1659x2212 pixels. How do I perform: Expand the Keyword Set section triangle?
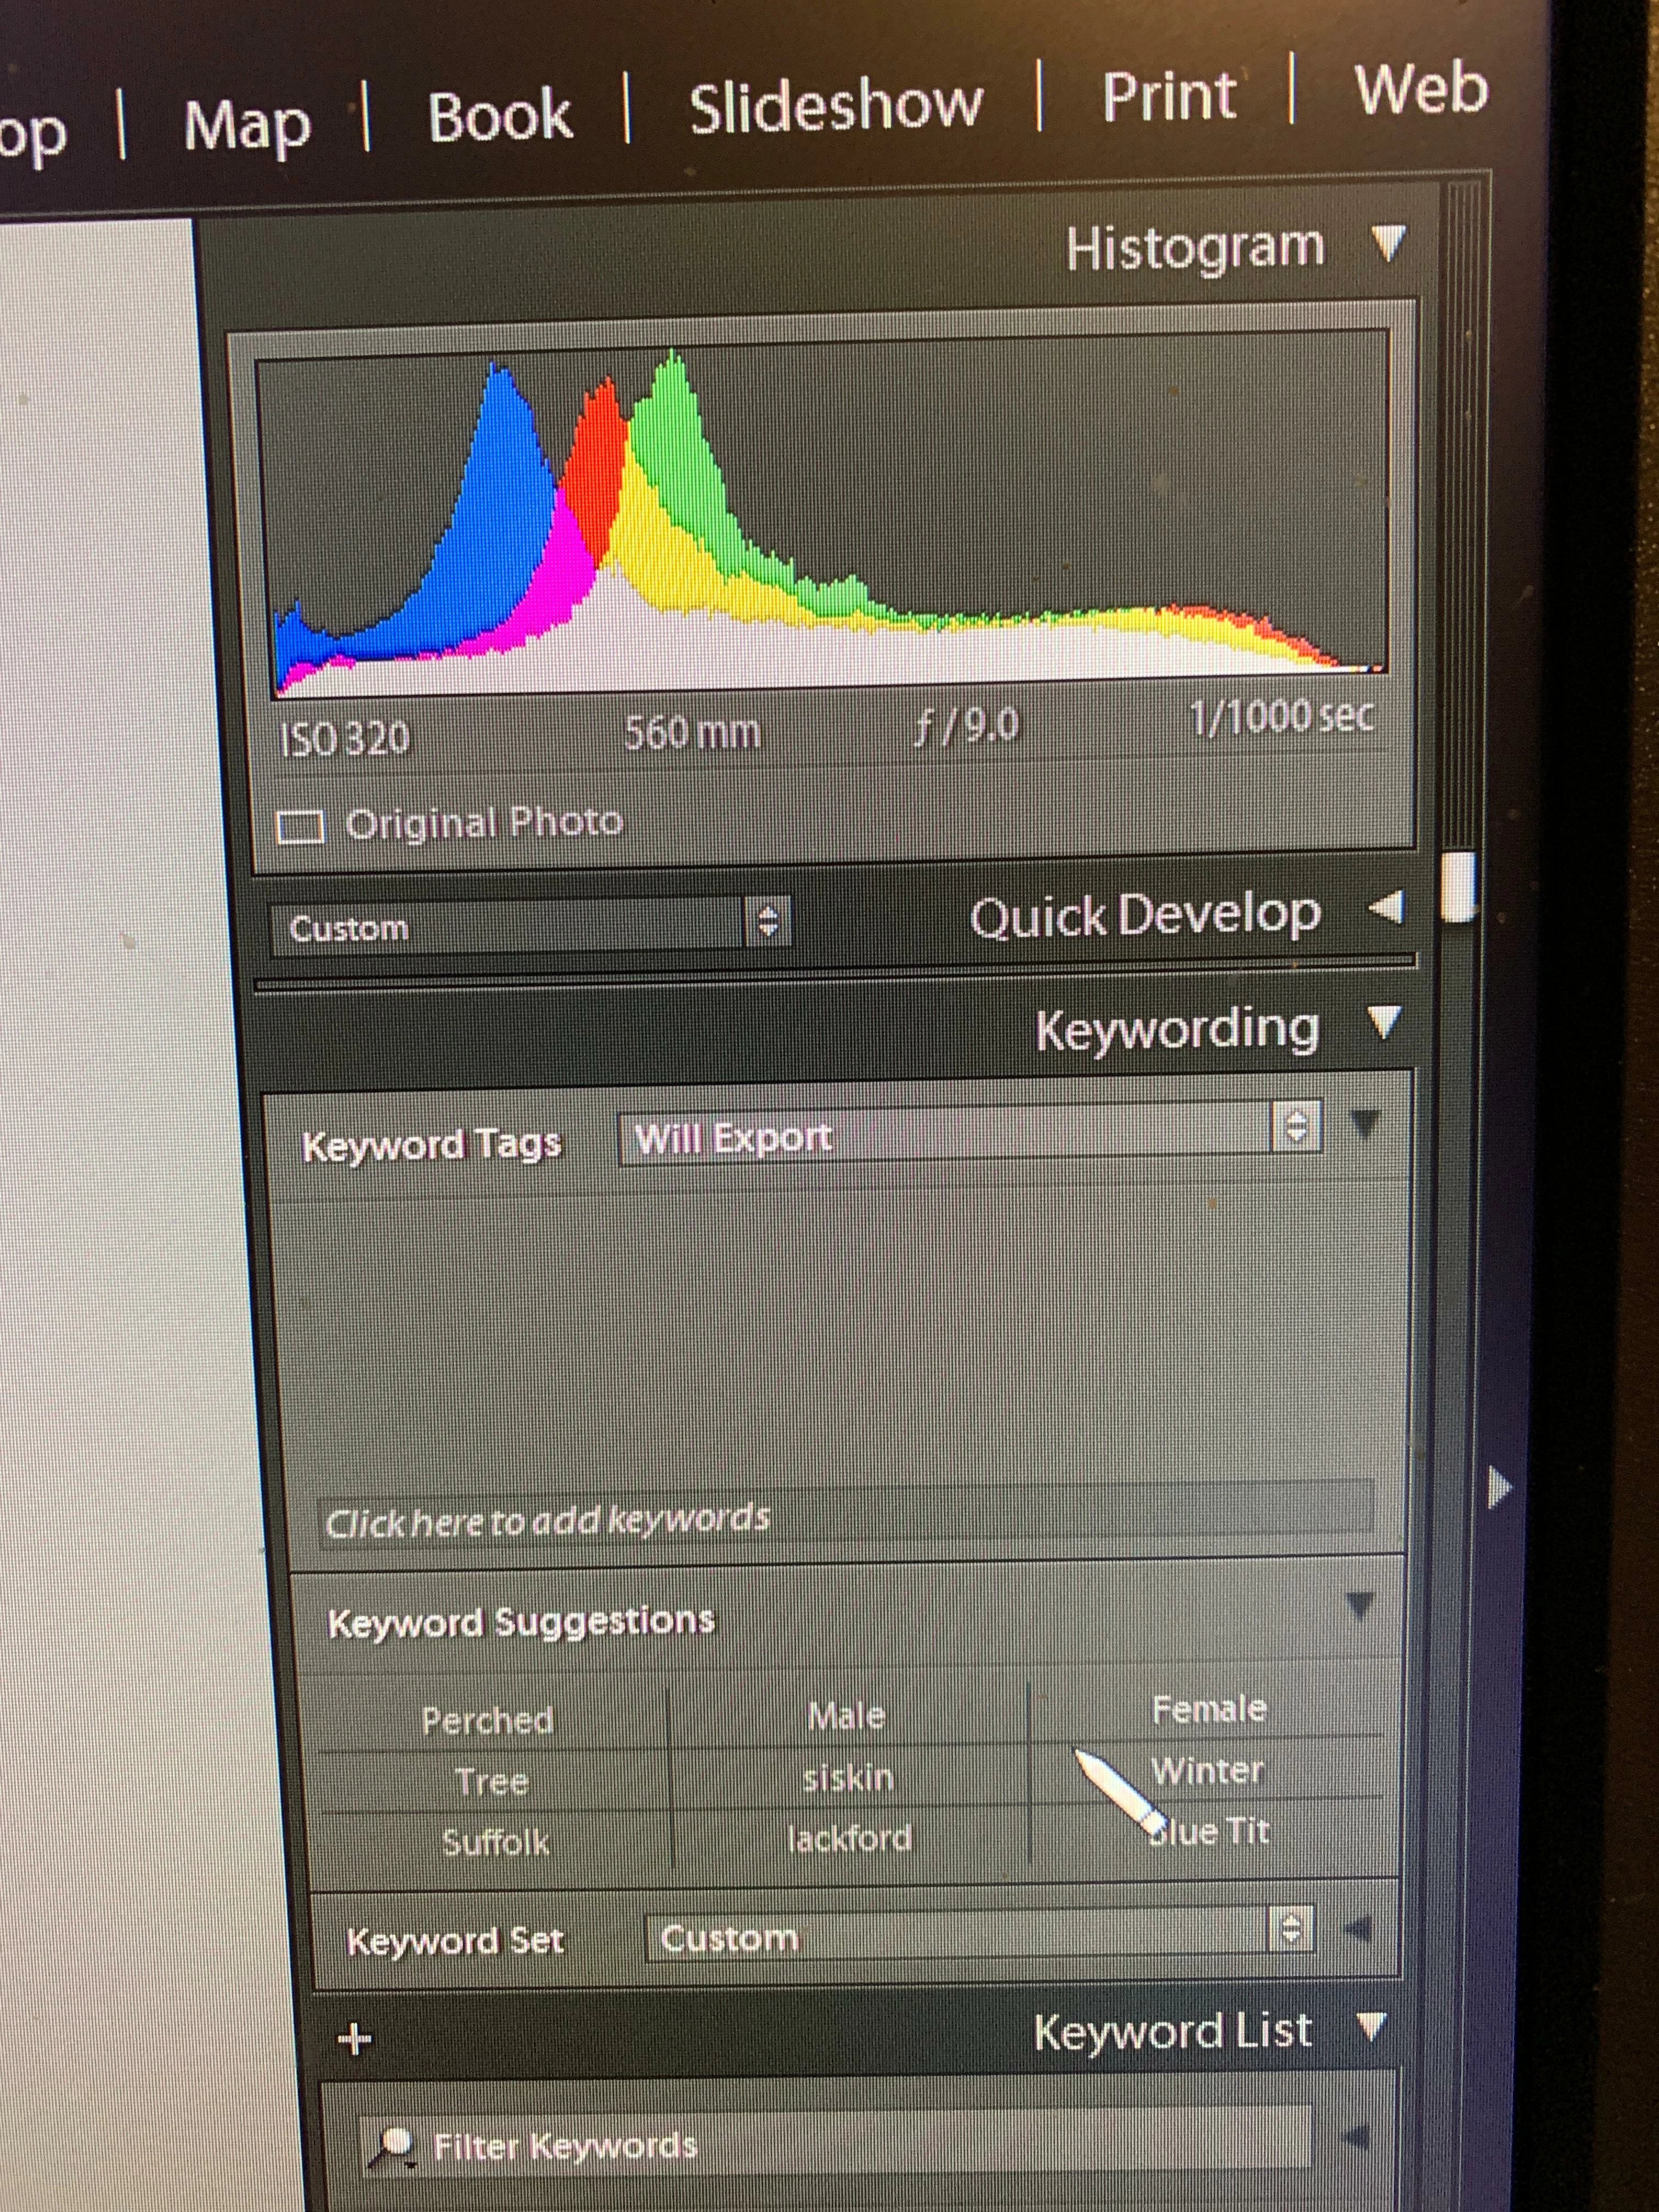point(1358,1929)
